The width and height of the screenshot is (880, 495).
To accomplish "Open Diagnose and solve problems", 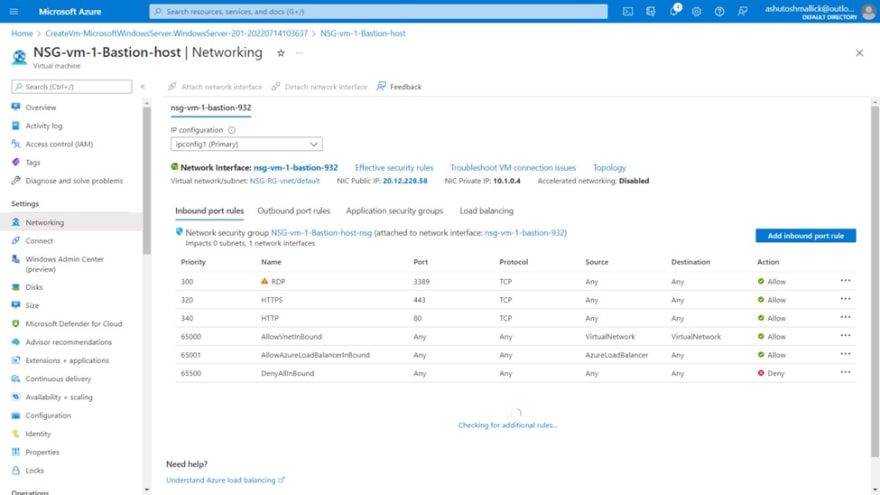I will coord(74,181).
